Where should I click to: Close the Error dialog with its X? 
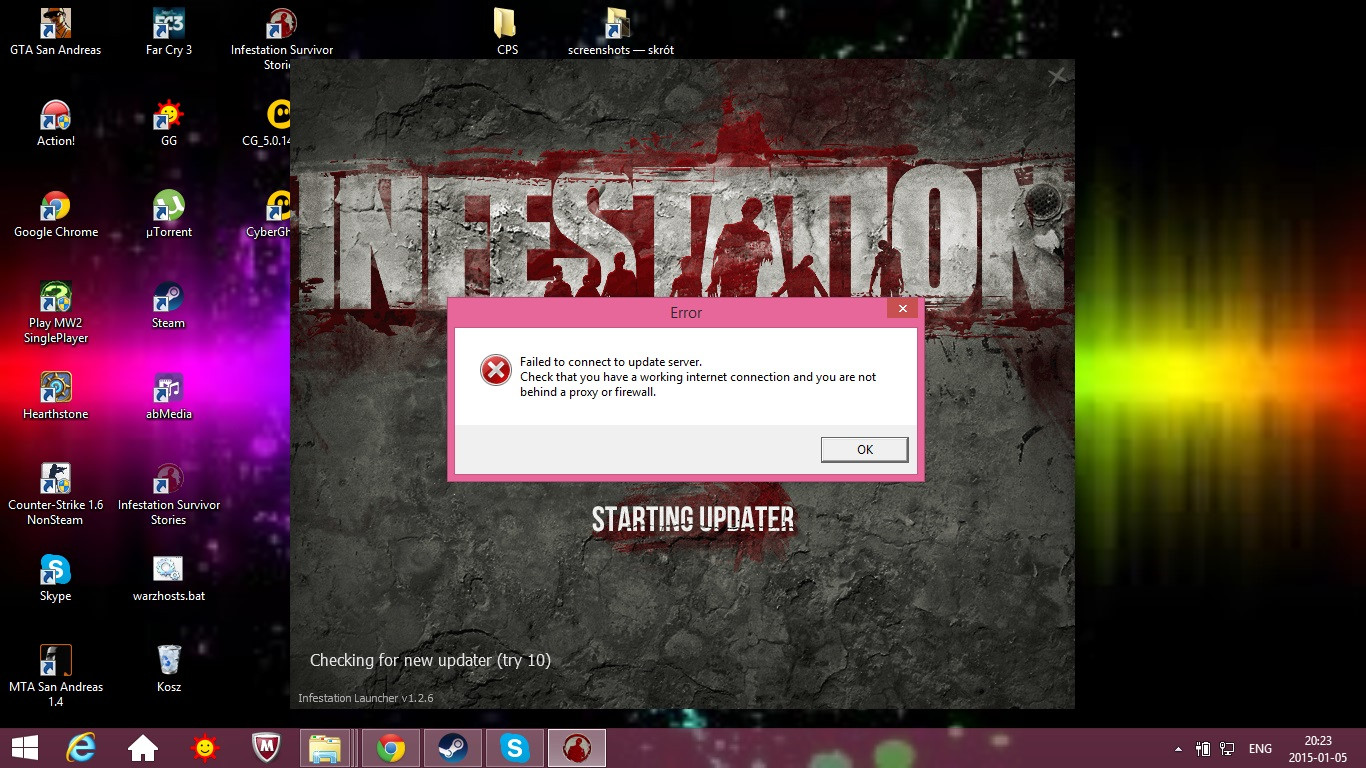pyautogui.click(x=902, y=309)
